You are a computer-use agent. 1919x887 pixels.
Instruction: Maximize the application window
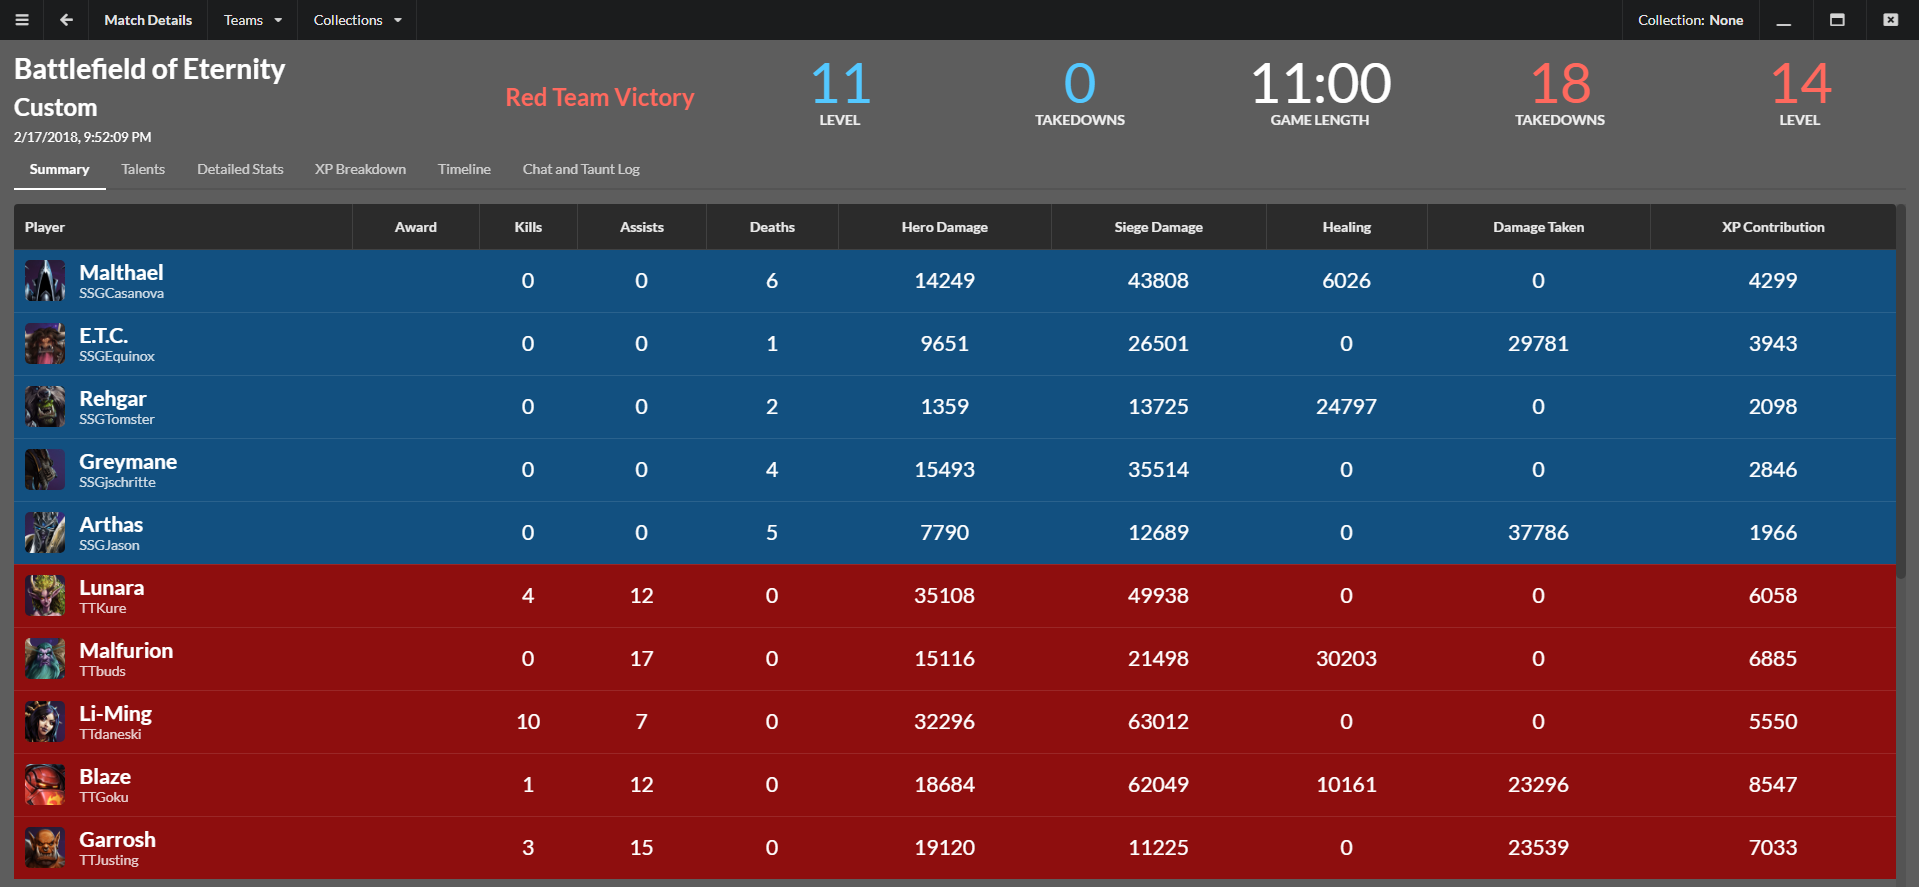pyautogui.click(x=1837, y=20)
